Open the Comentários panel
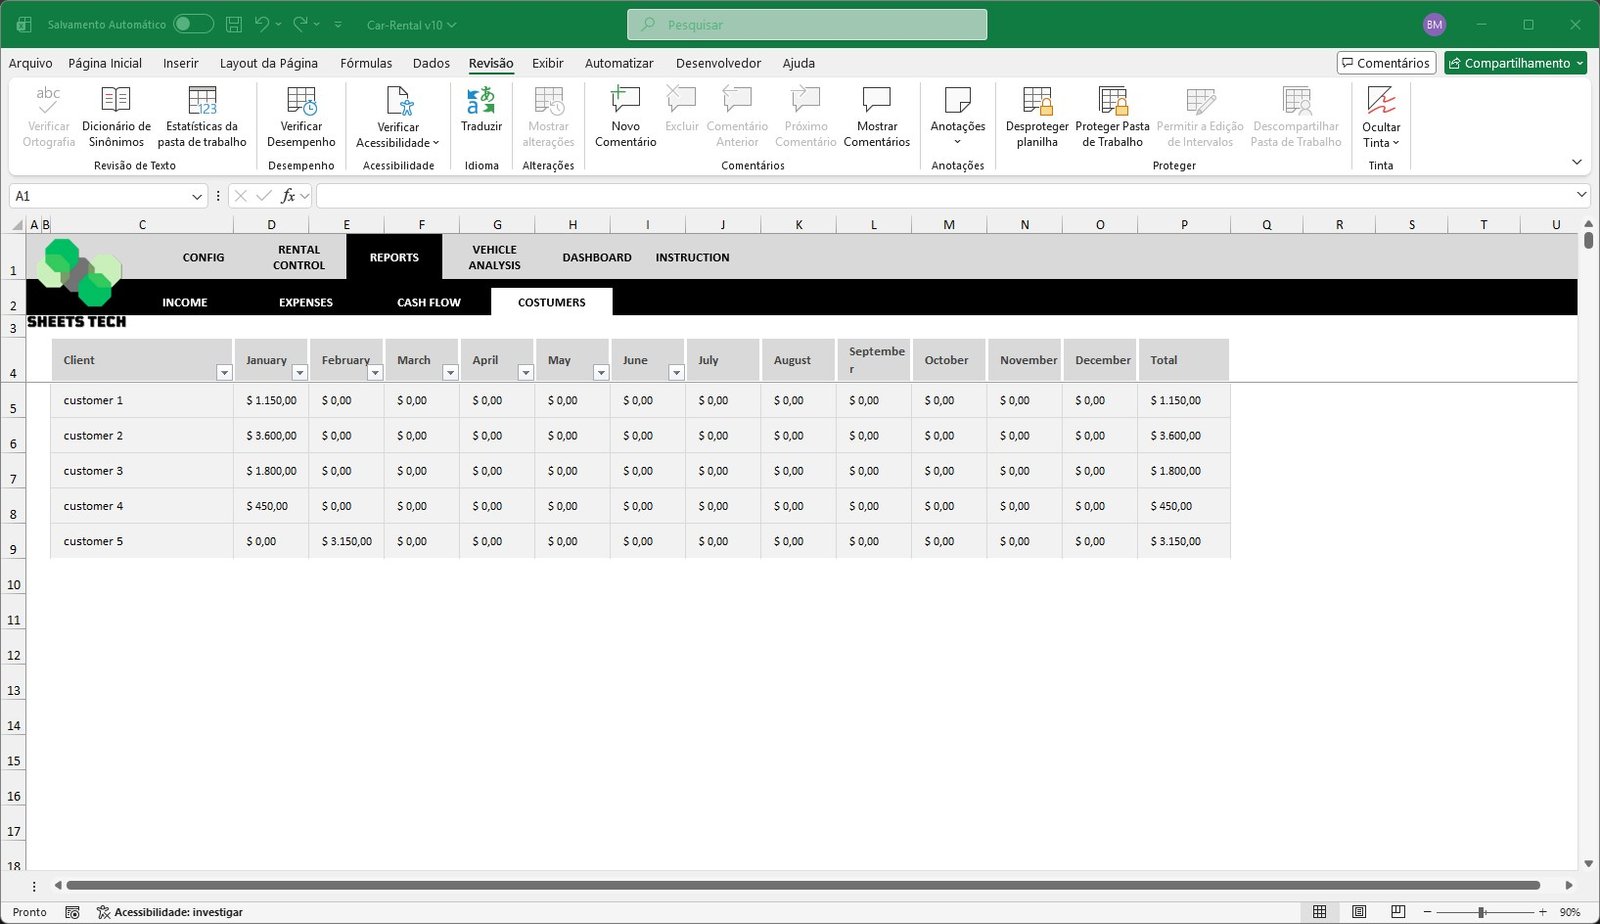The image size is (1600, 924). [x=1386, y=62]
